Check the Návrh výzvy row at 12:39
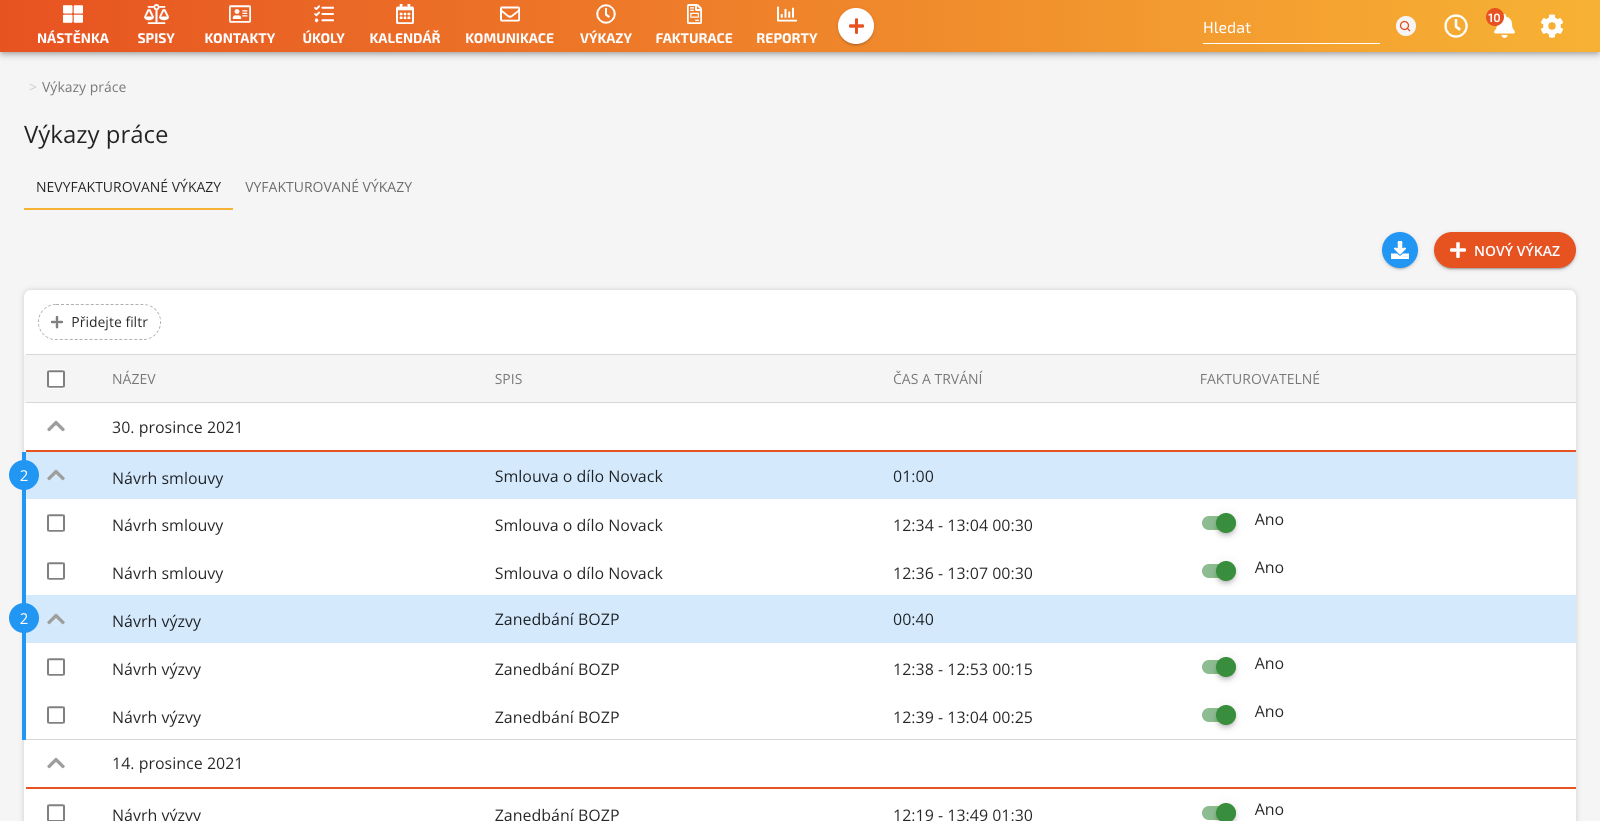Image resolution: width=1600 pixels, height=821 pixels. pos(56,715)
